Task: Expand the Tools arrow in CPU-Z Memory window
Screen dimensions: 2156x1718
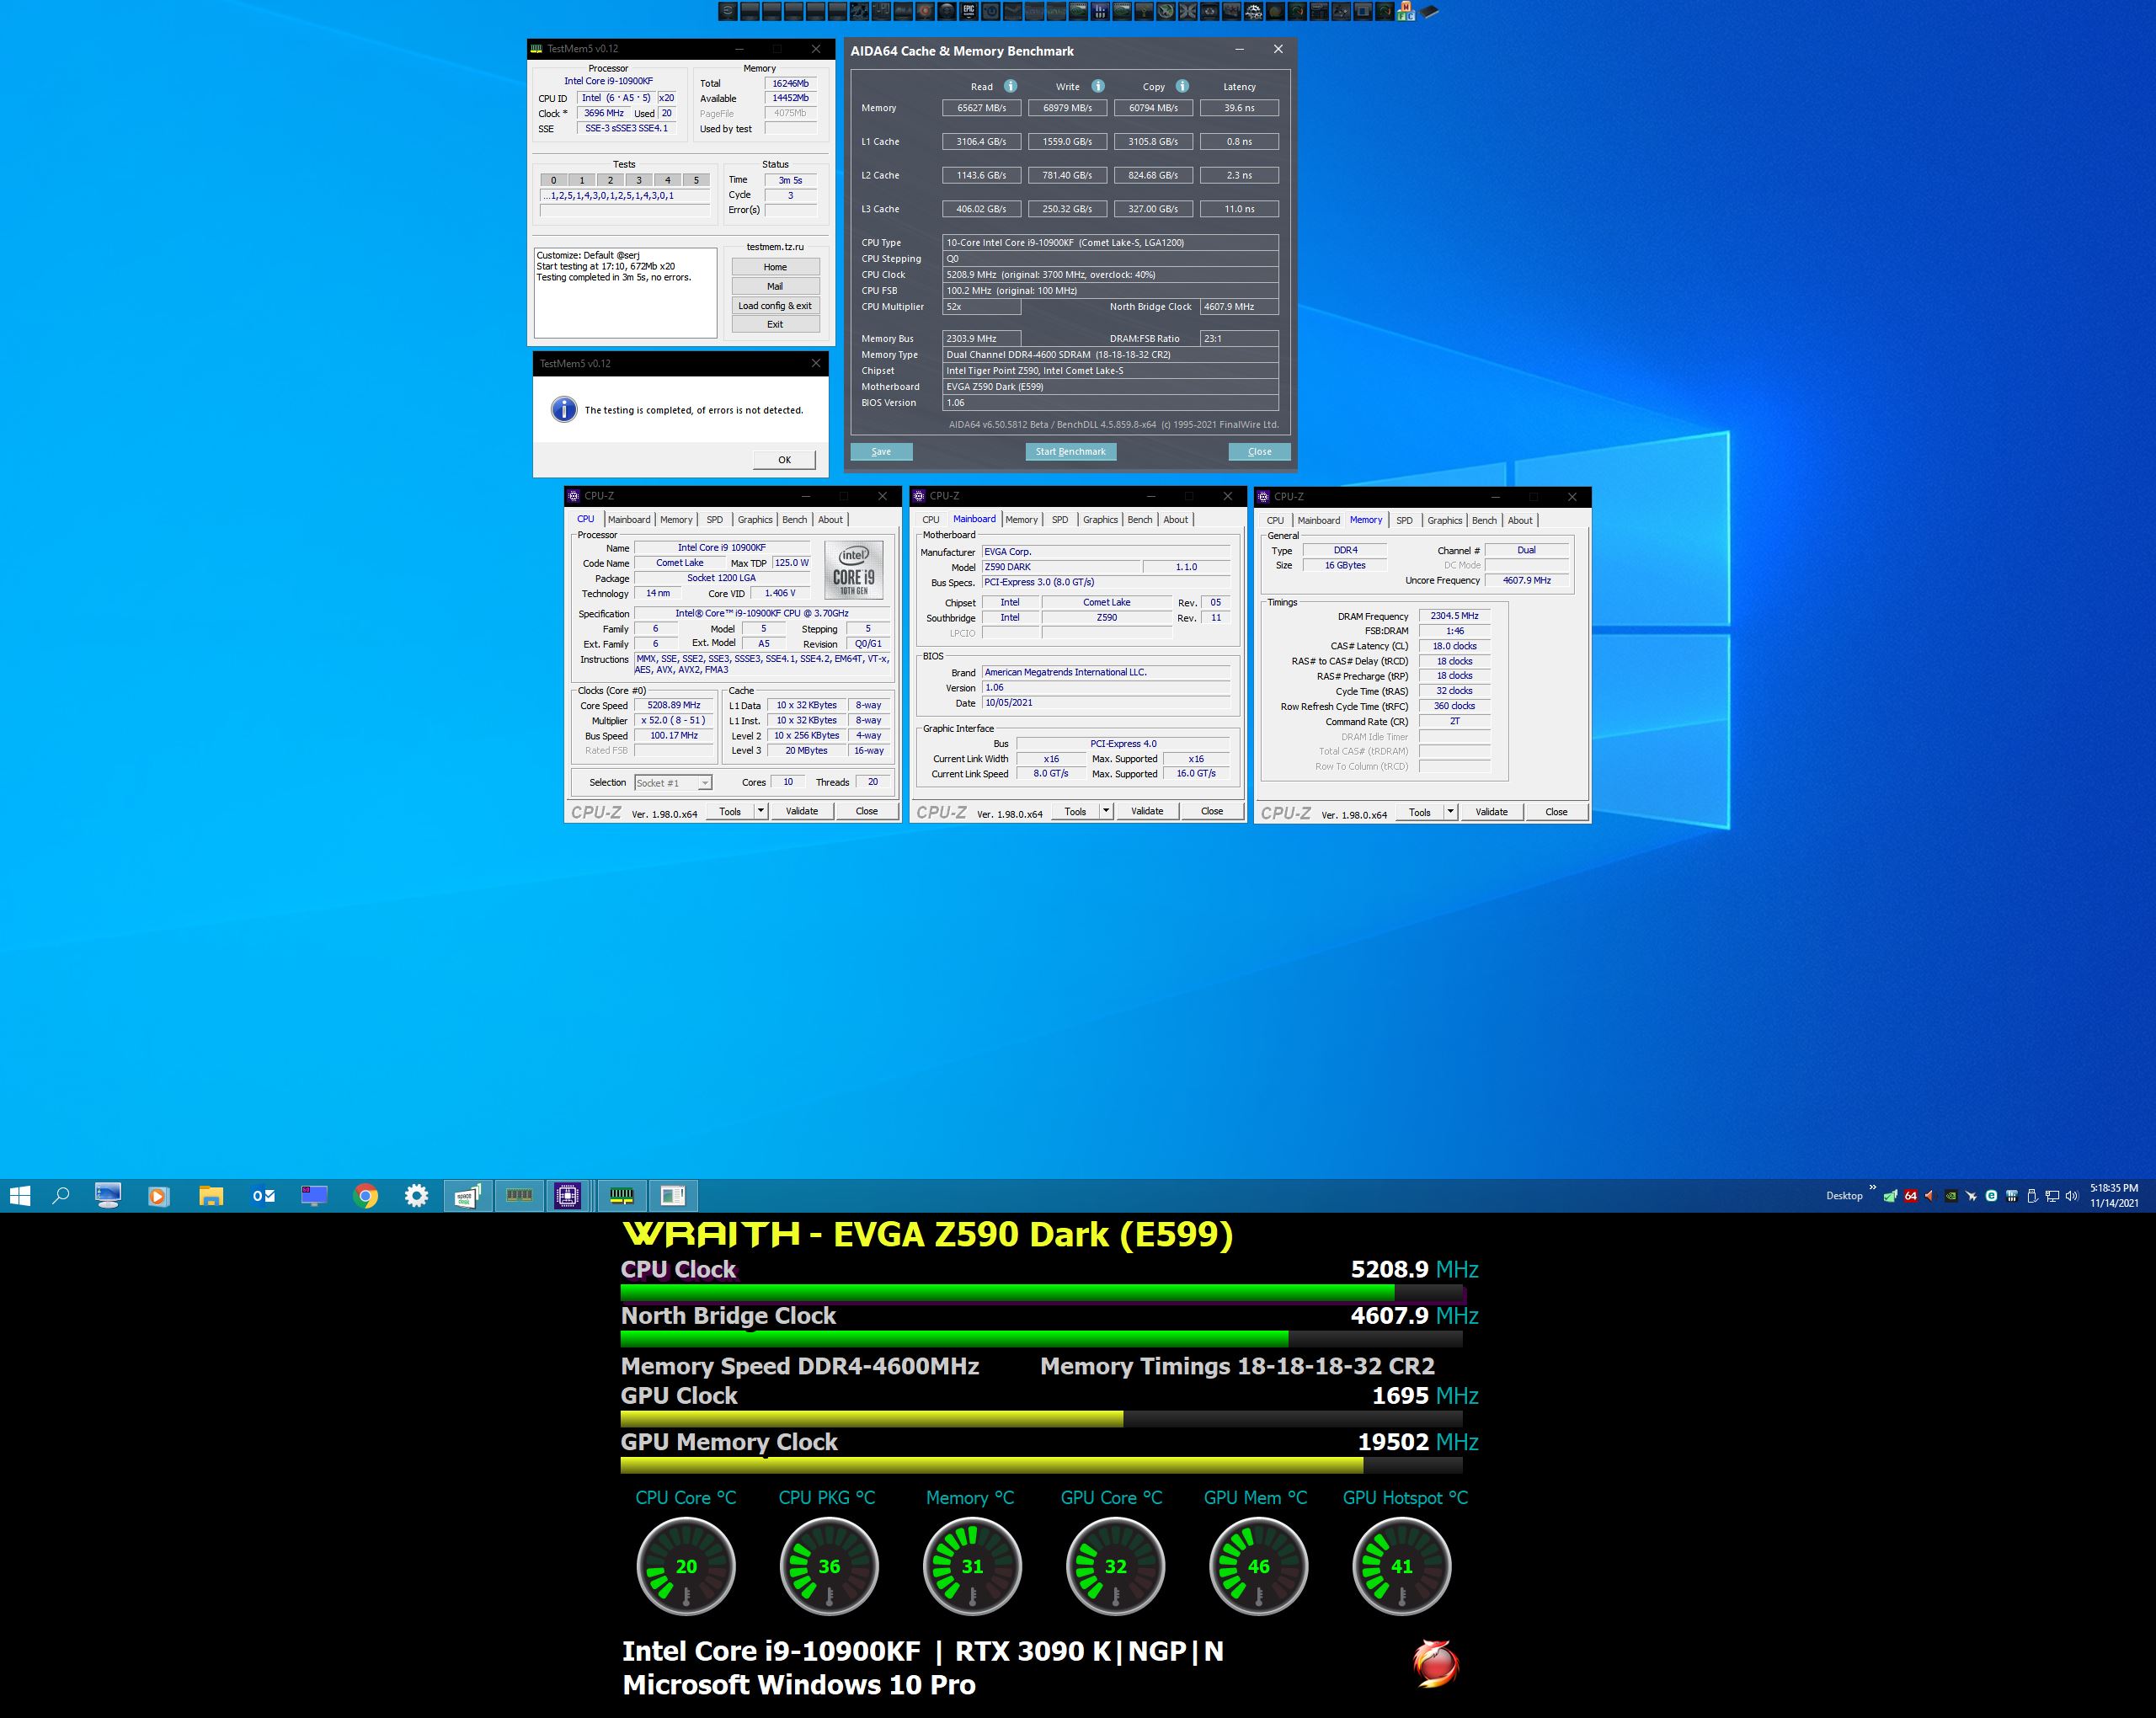Action: tap(1450, 812)
